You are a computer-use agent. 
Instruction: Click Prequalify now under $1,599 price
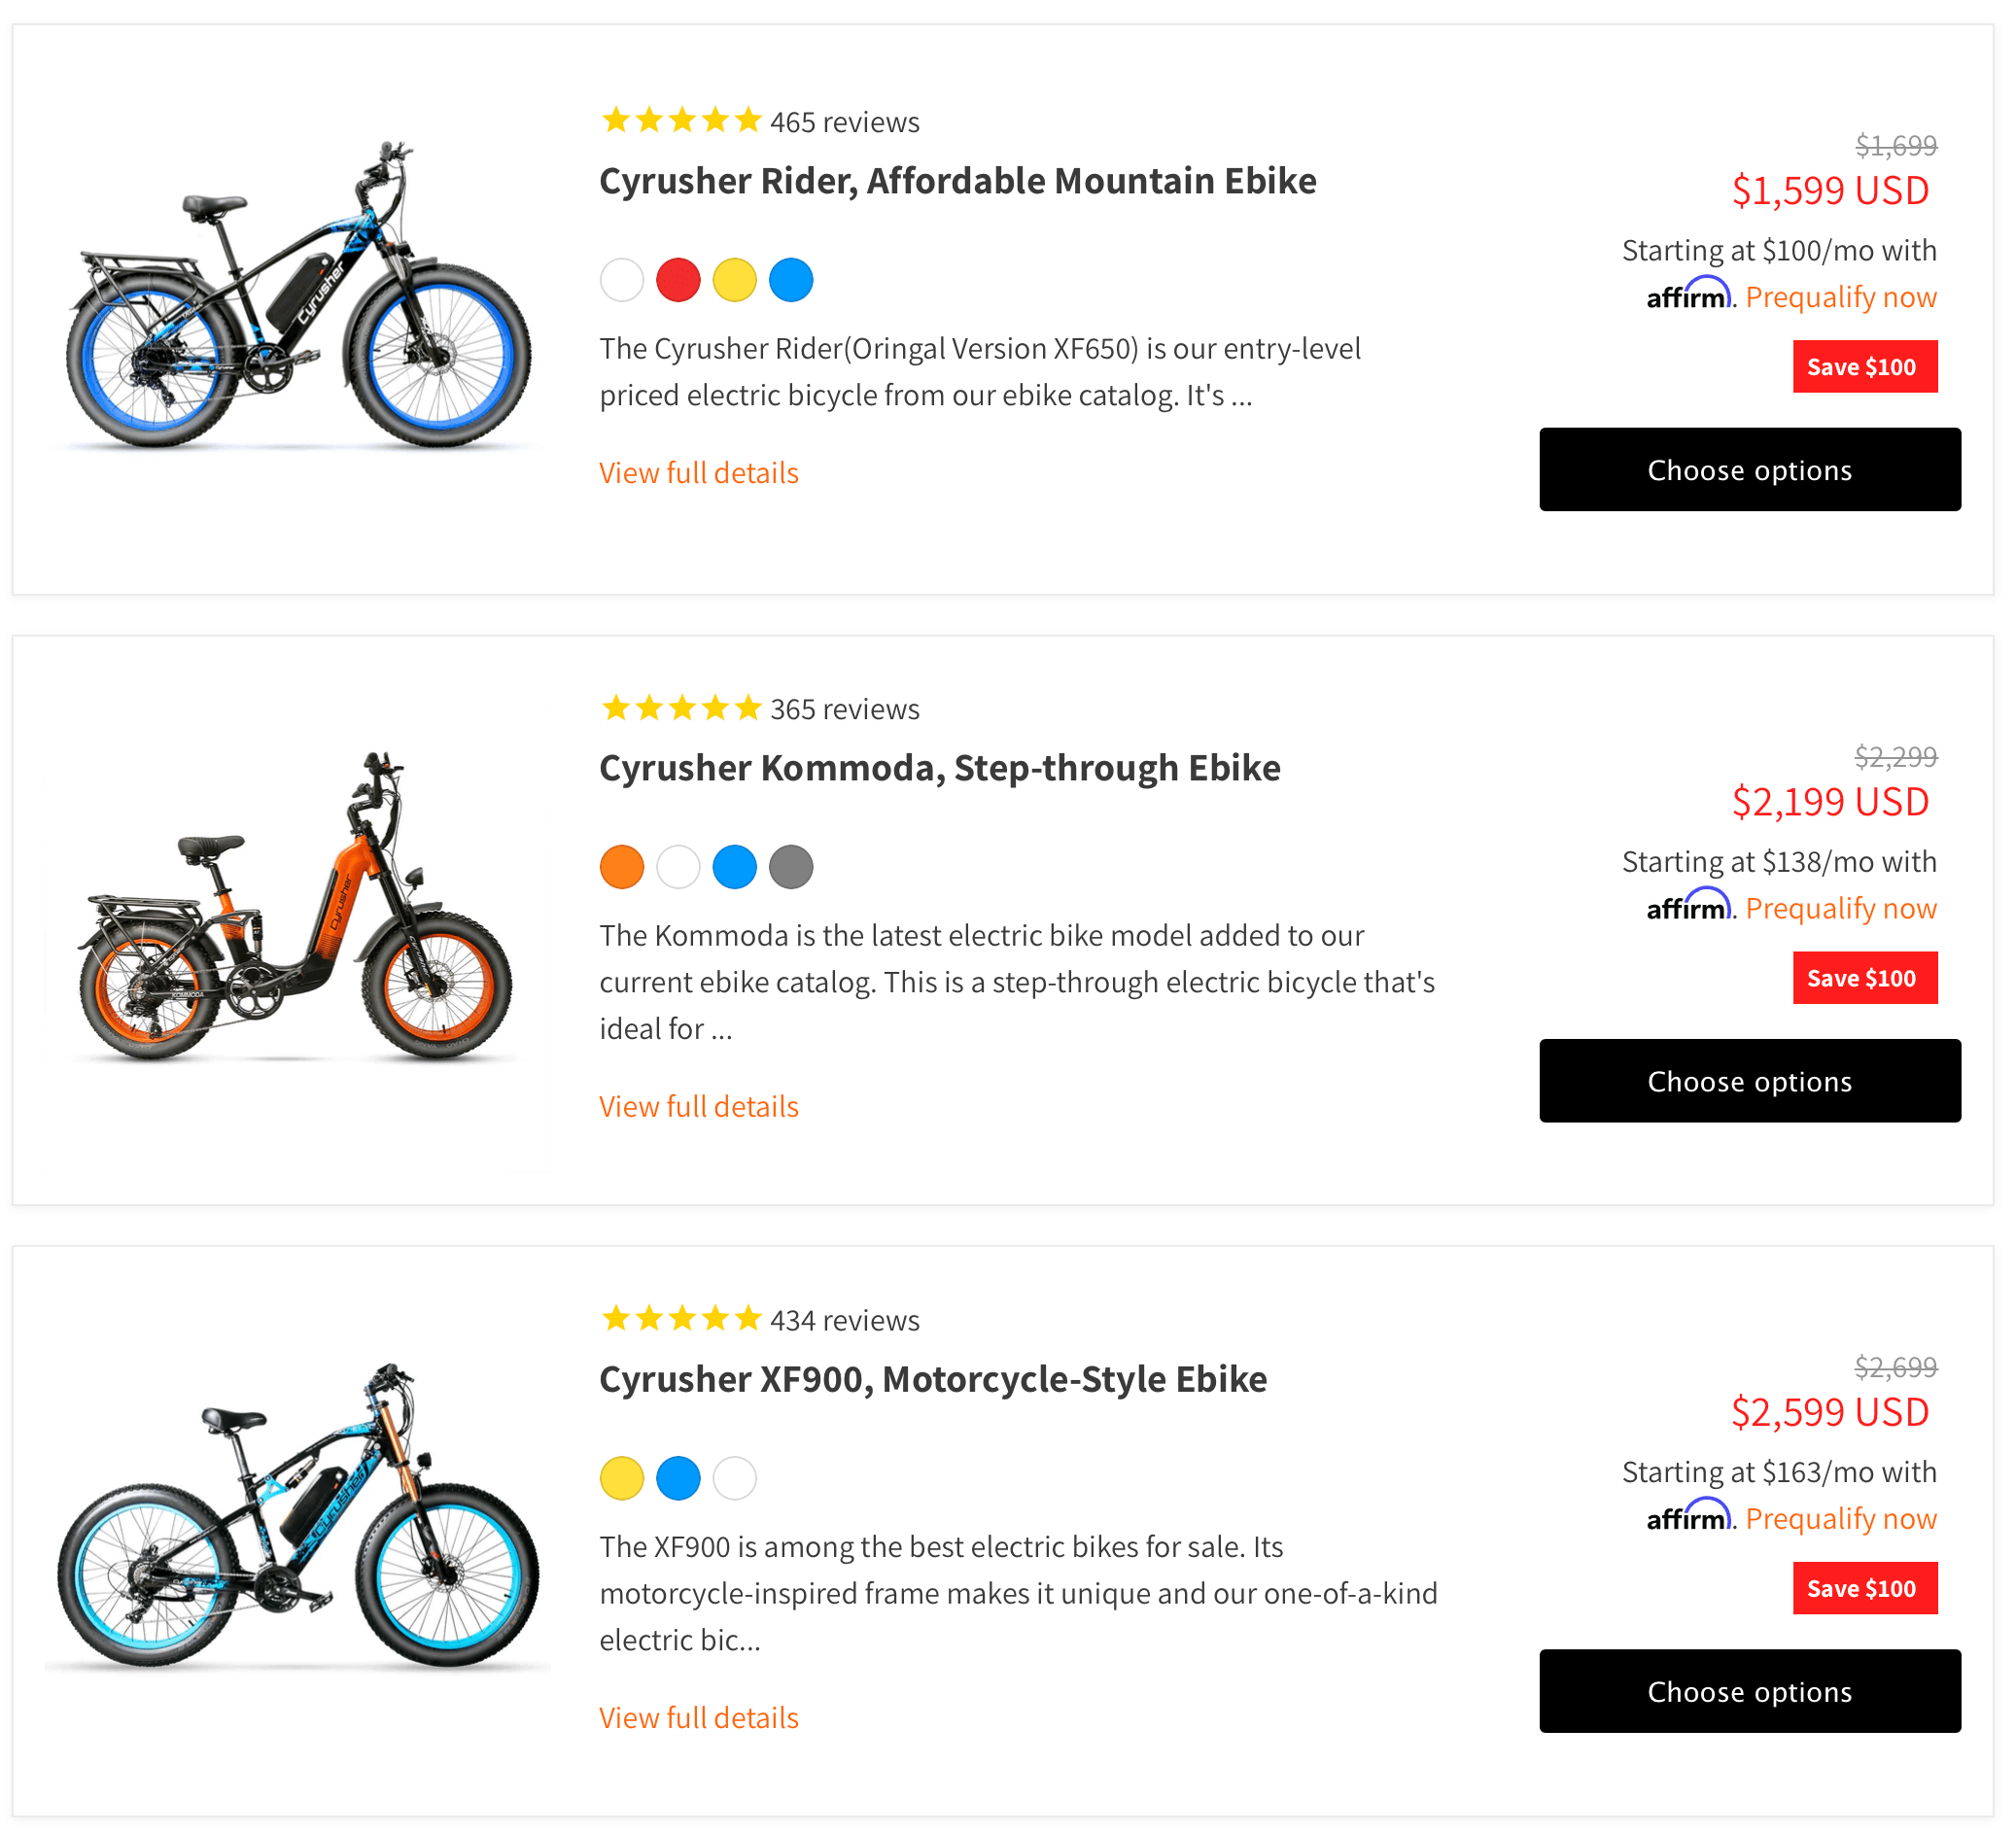(x=1840, y=297)
